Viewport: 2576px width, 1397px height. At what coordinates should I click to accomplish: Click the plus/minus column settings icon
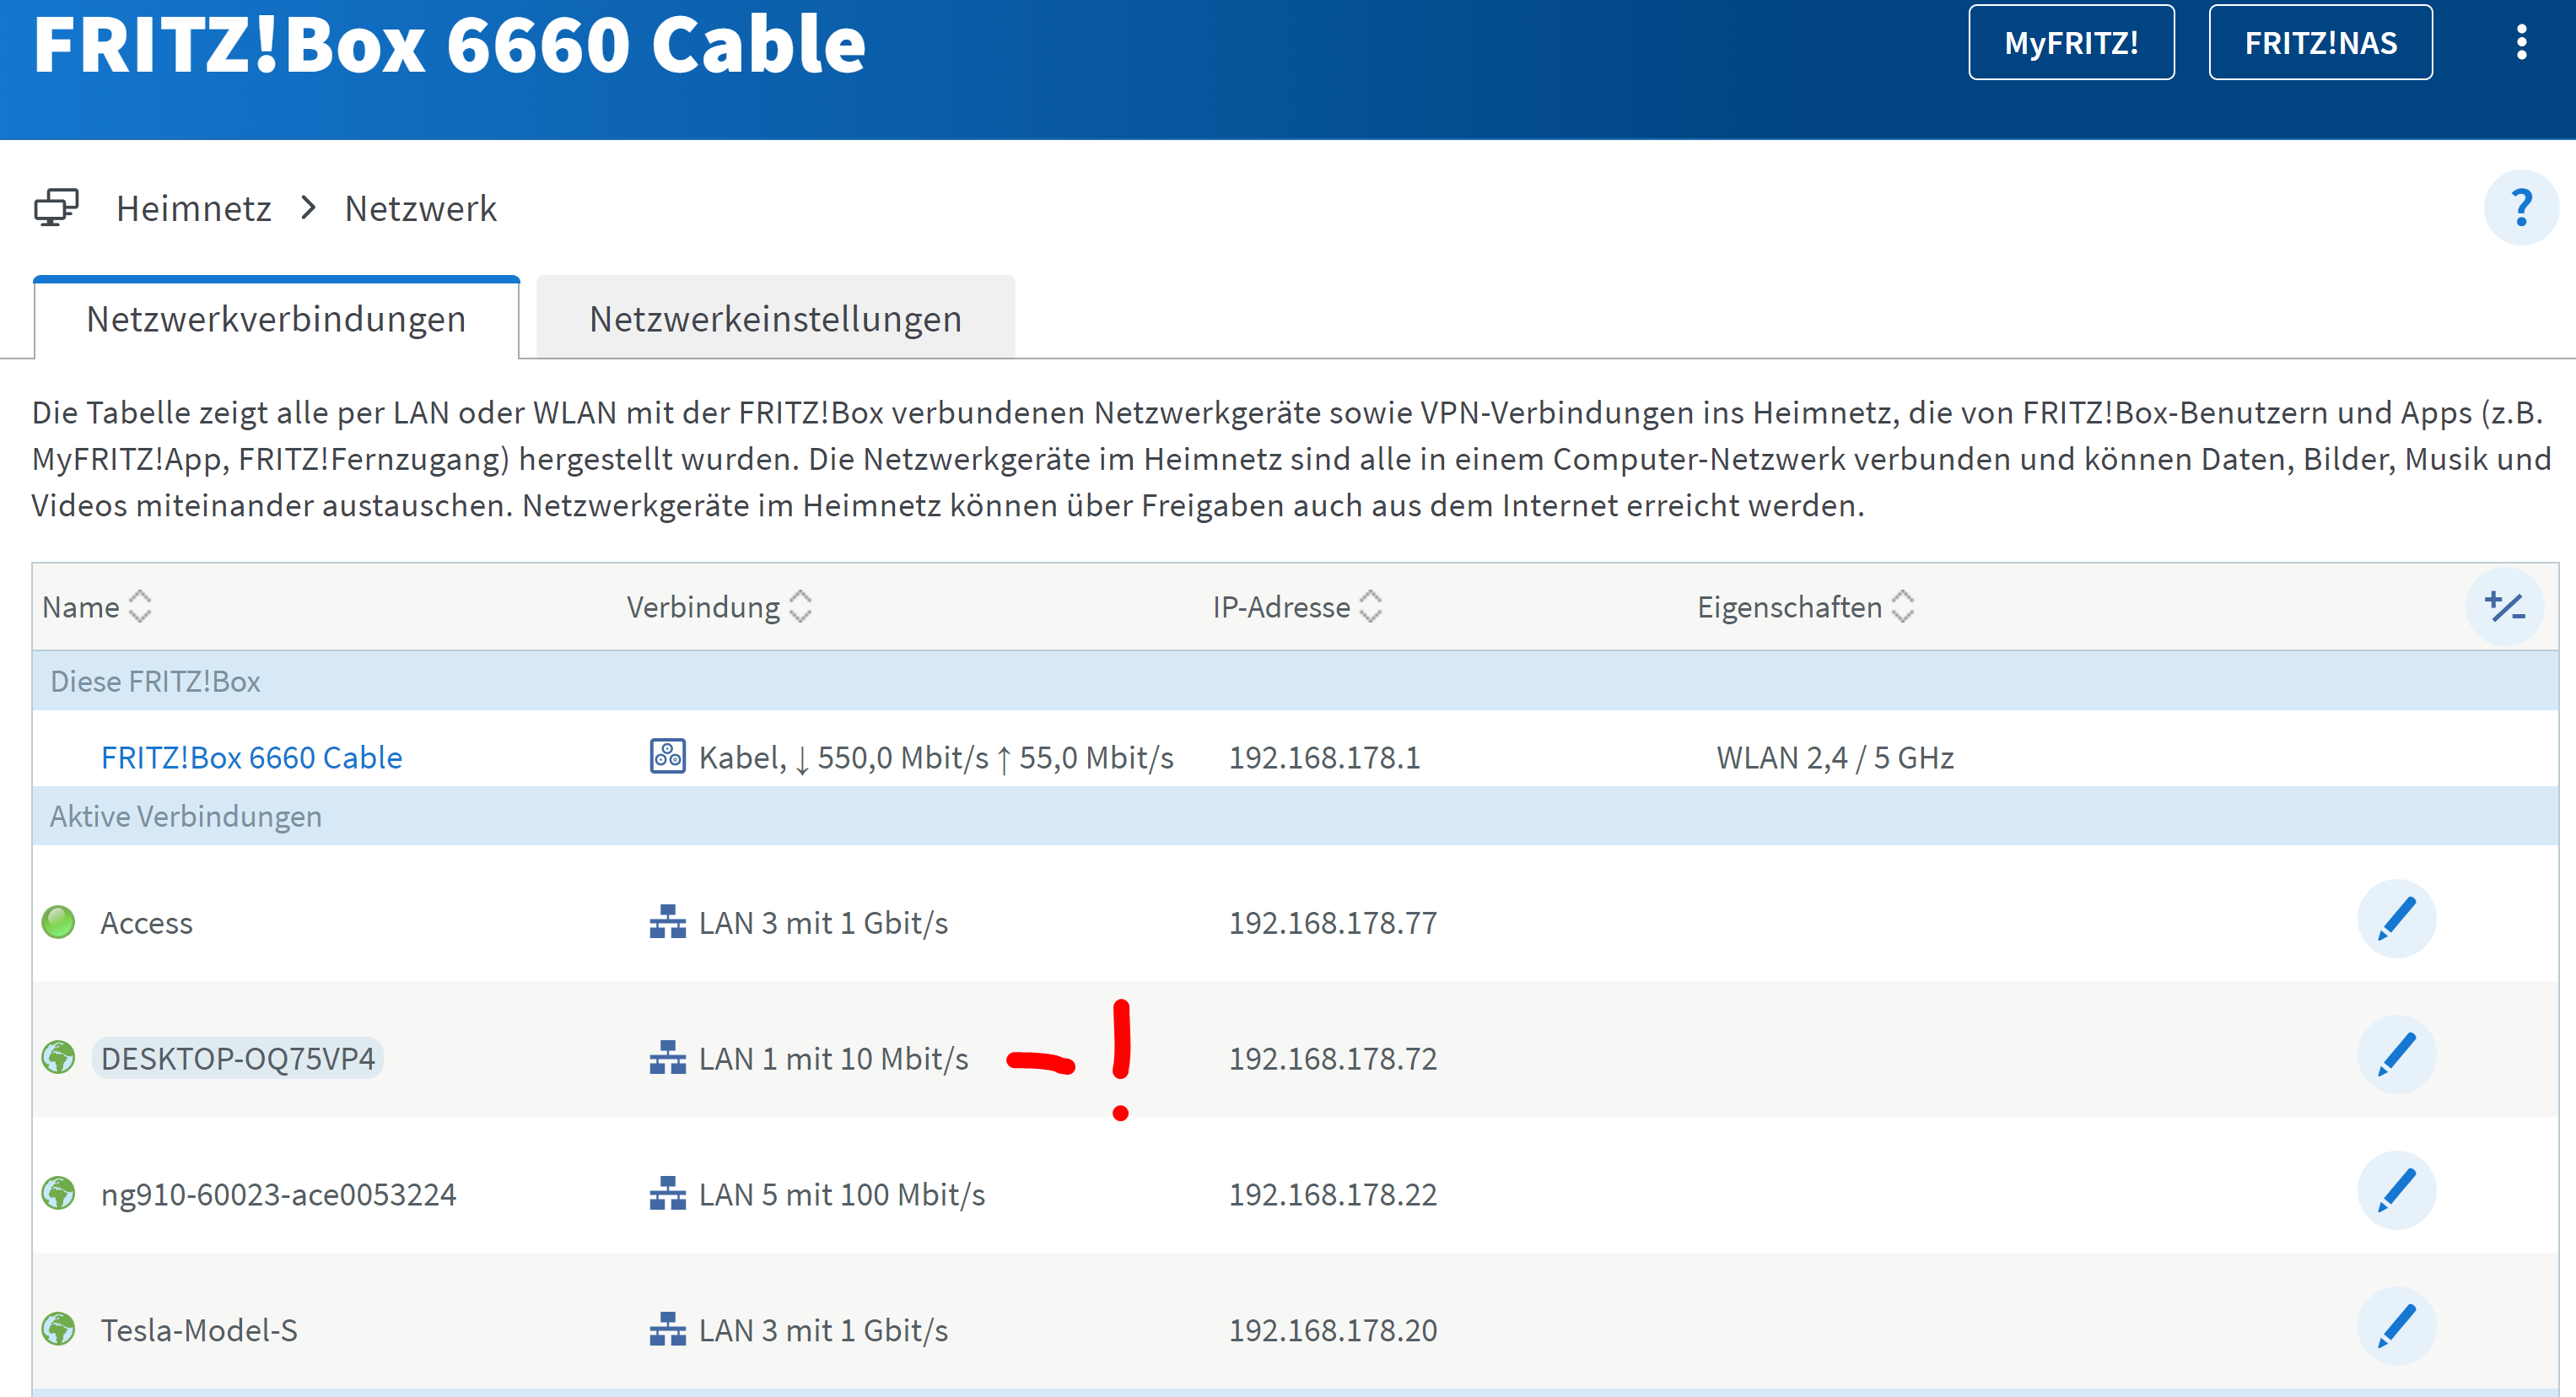pyautogui.click(x=2504, y=607)
